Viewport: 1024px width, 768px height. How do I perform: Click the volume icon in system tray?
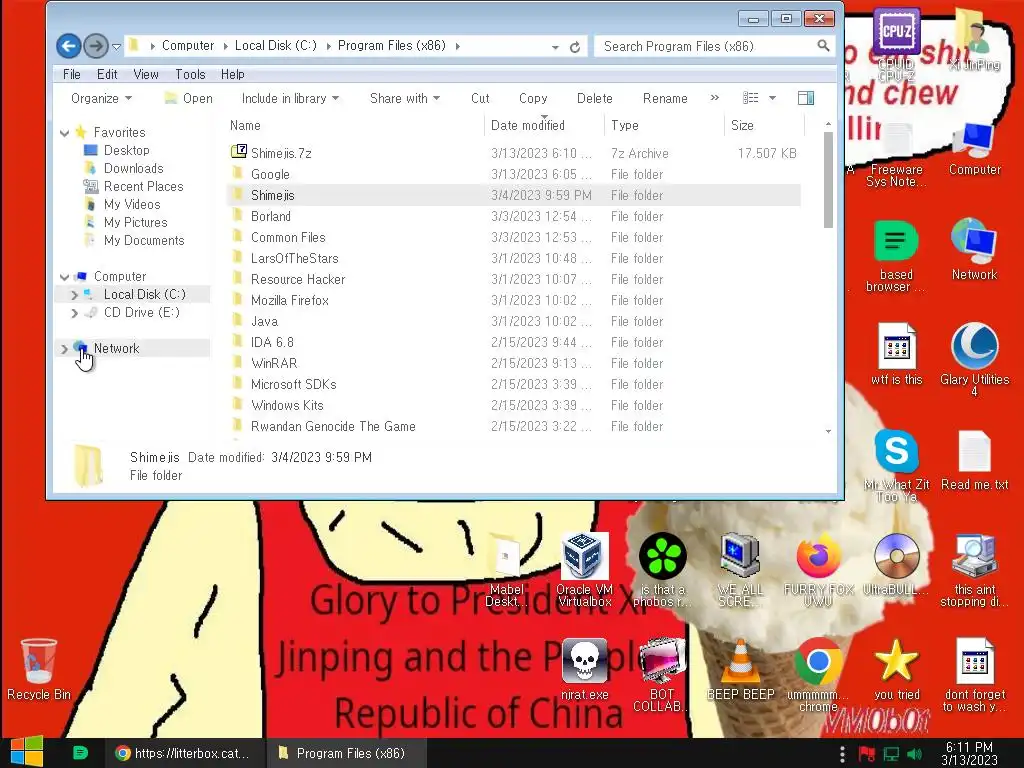point(914,754)
